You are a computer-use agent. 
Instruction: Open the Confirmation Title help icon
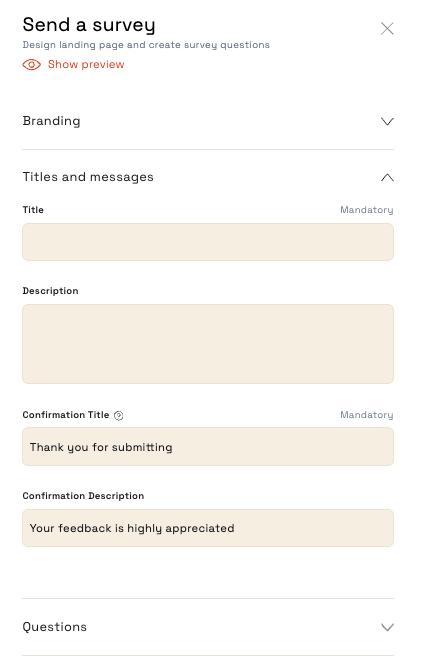point(119,416)
